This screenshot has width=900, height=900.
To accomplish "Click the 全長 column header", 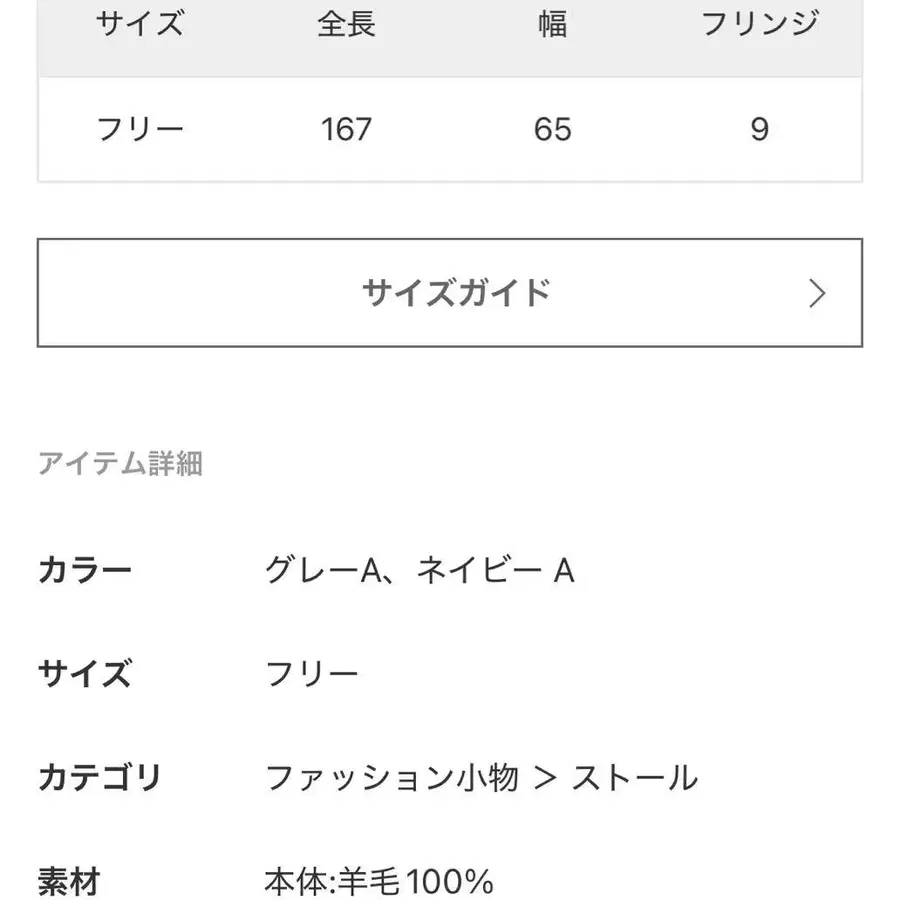I will tap(346, 25).
